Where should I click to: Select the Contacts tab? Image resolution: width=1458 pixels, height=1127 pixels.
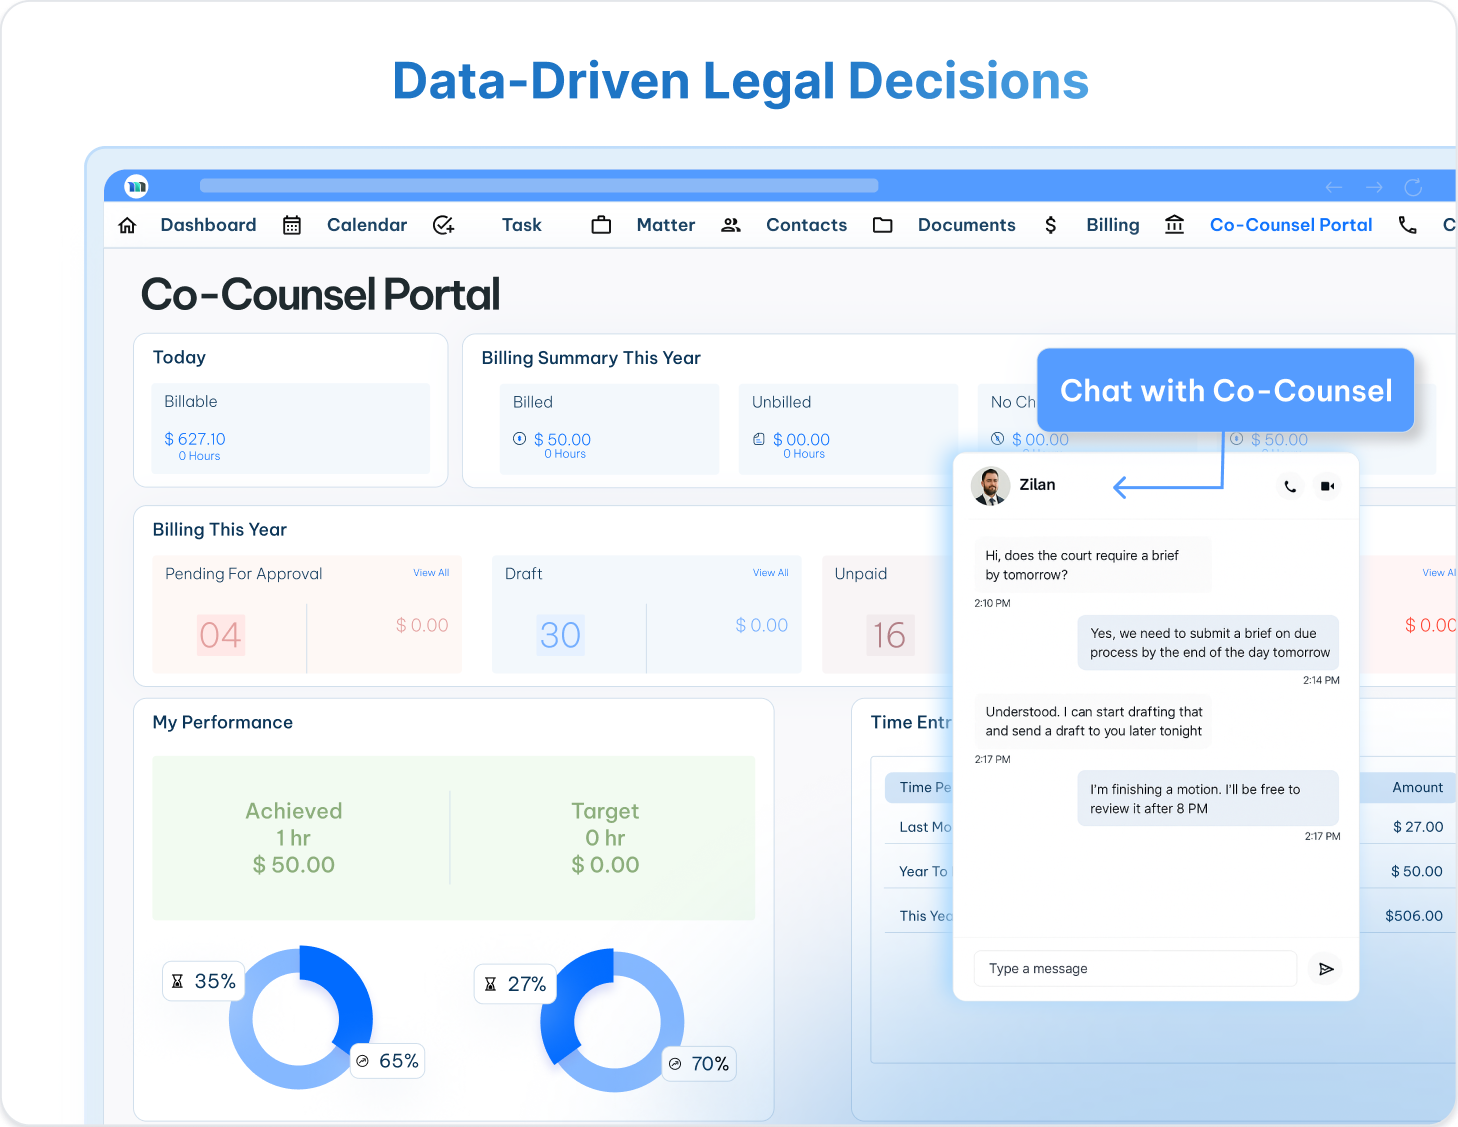(x=807, y=225)
